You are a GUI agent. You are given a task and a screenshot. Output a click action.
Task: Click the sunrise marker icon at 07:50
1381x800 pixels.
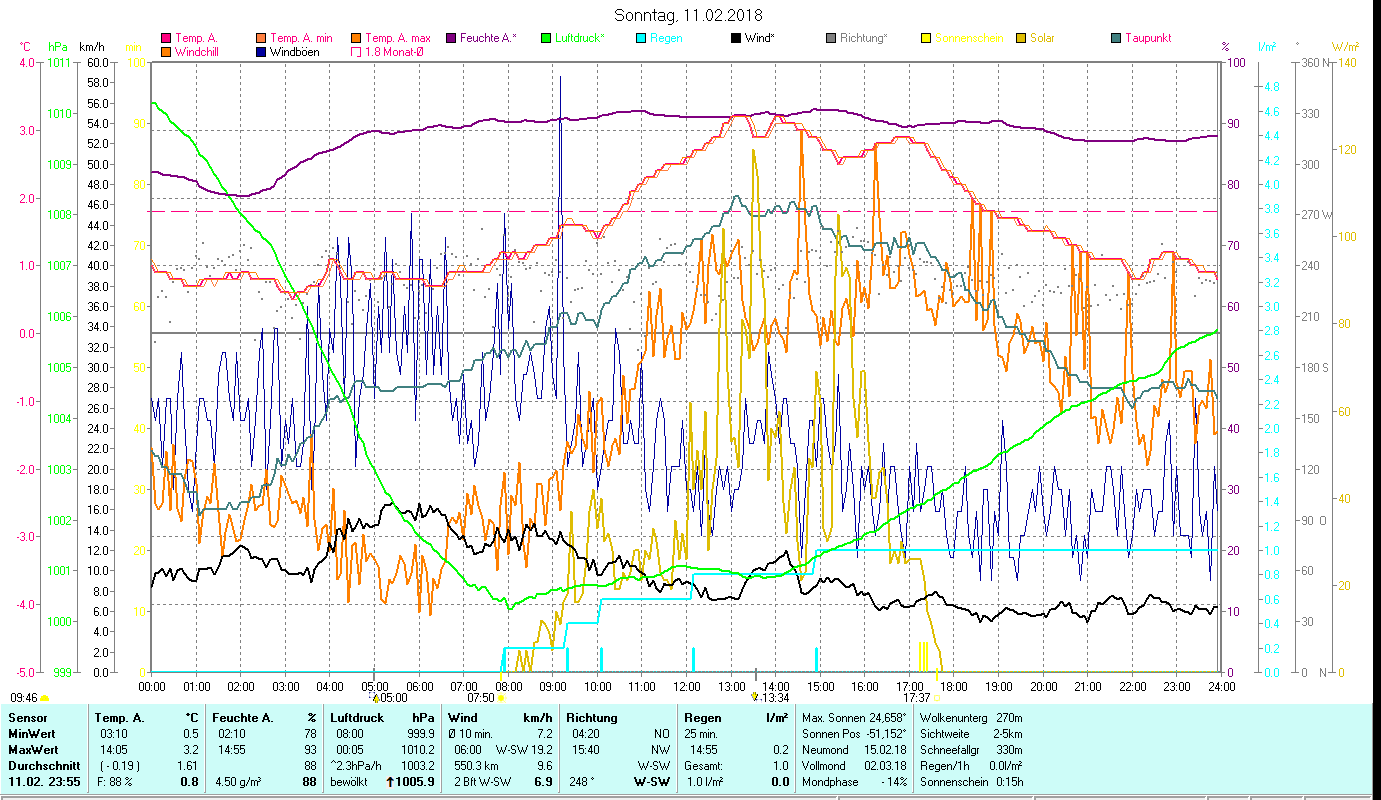(500, 697)
